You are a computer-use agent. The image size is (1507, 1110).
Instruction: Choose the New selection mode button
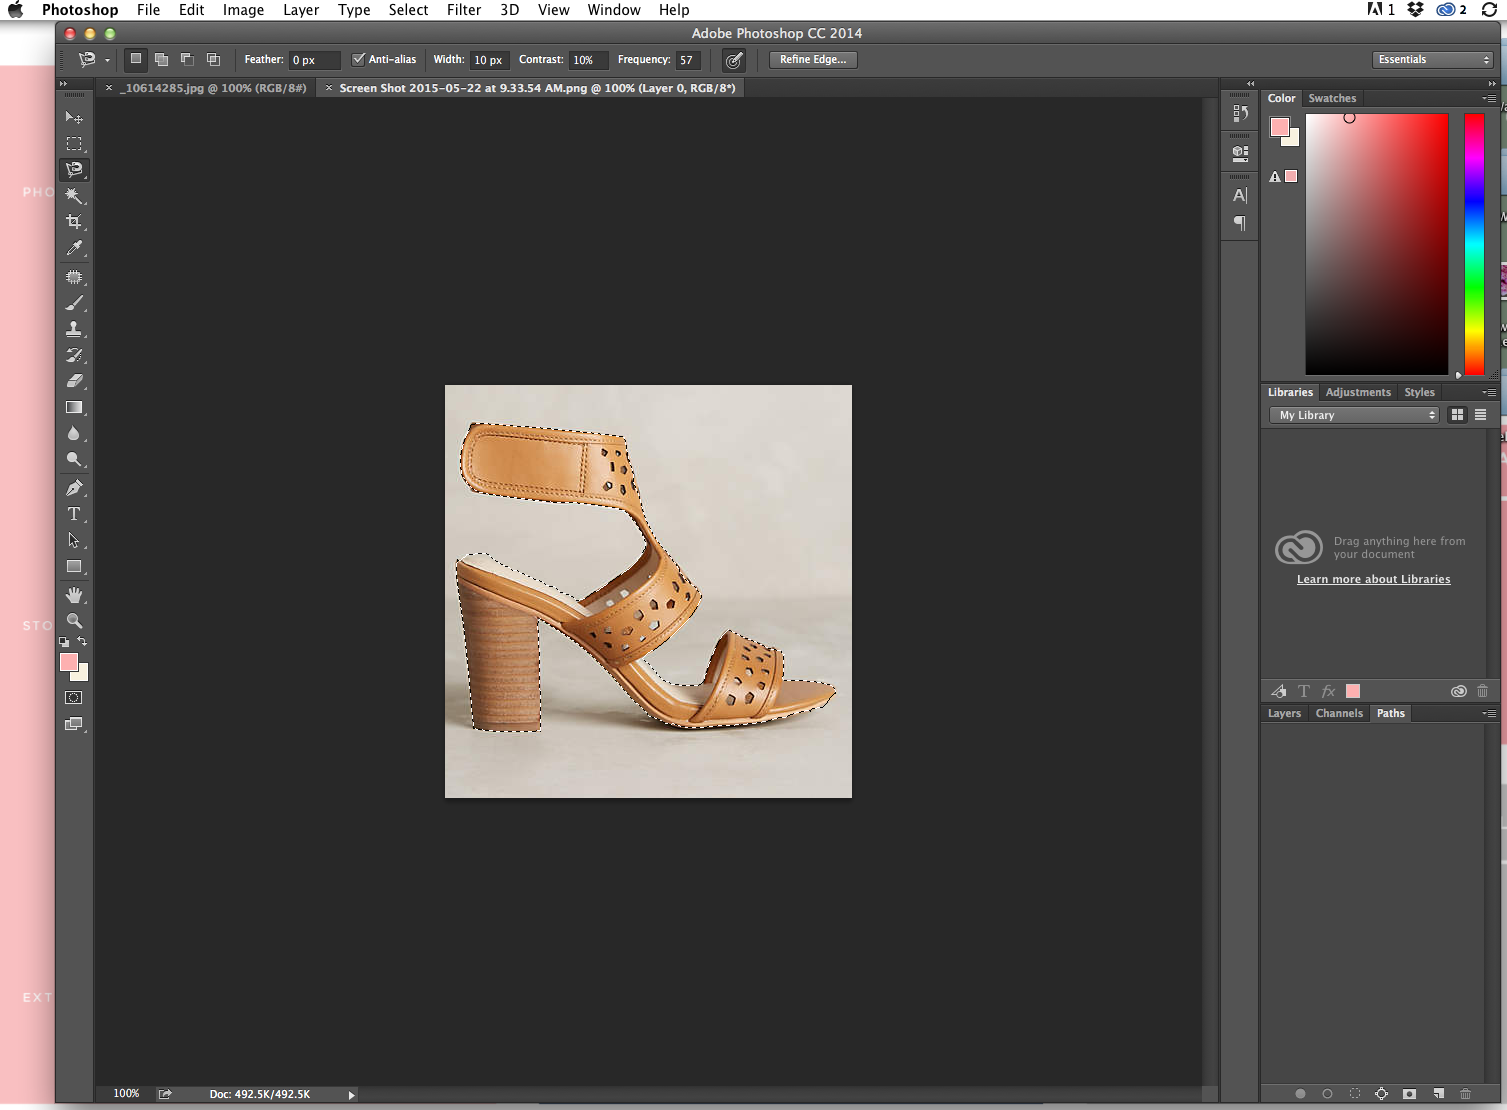[136, 60]
